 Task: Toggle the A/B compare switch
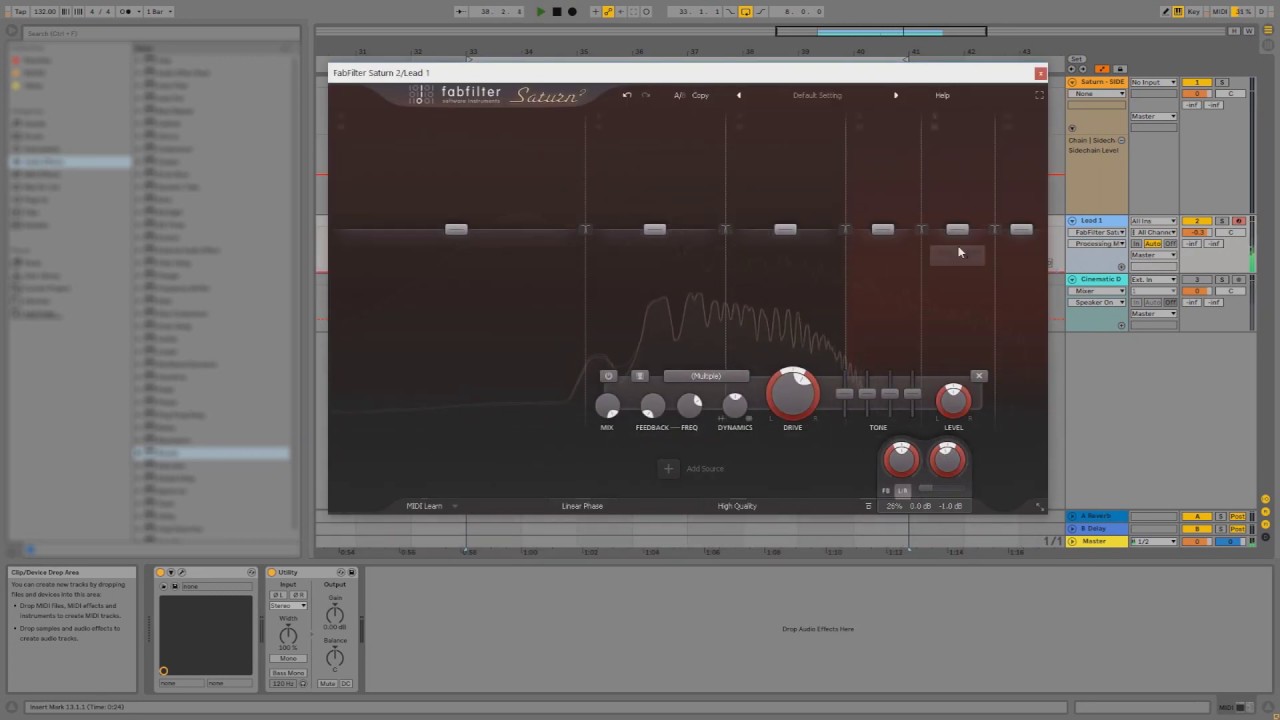coord(679,95)
